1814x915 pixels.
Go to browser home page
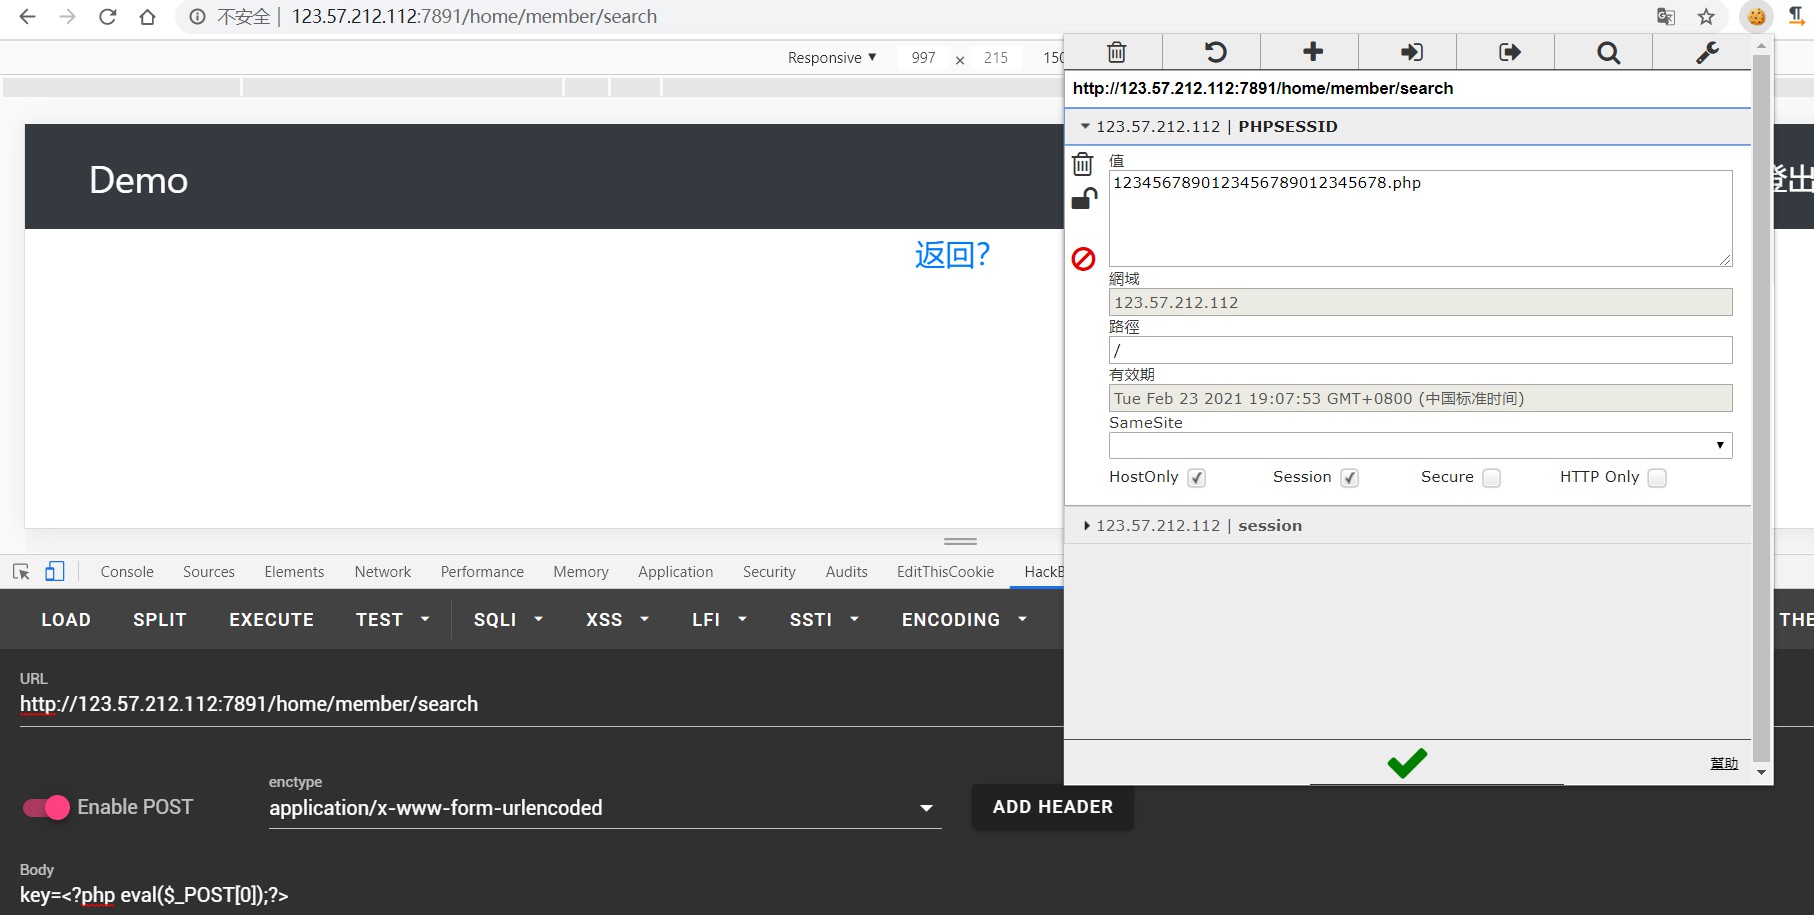(147, 17)
